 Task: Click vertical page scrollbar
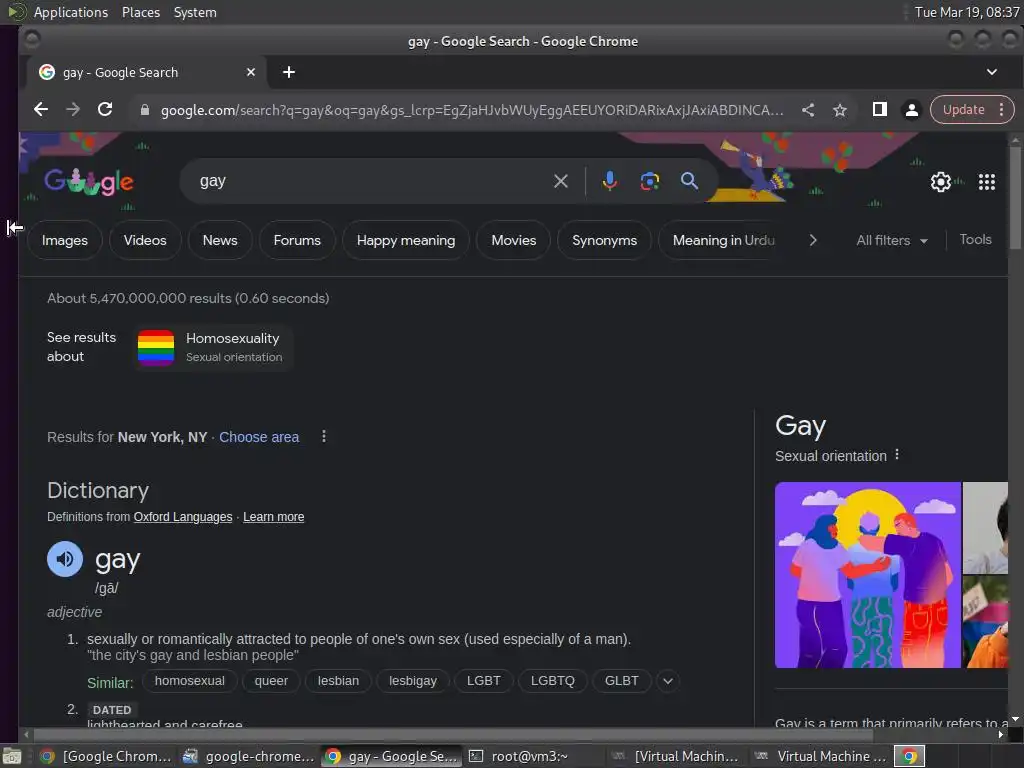pos(1015,198)
